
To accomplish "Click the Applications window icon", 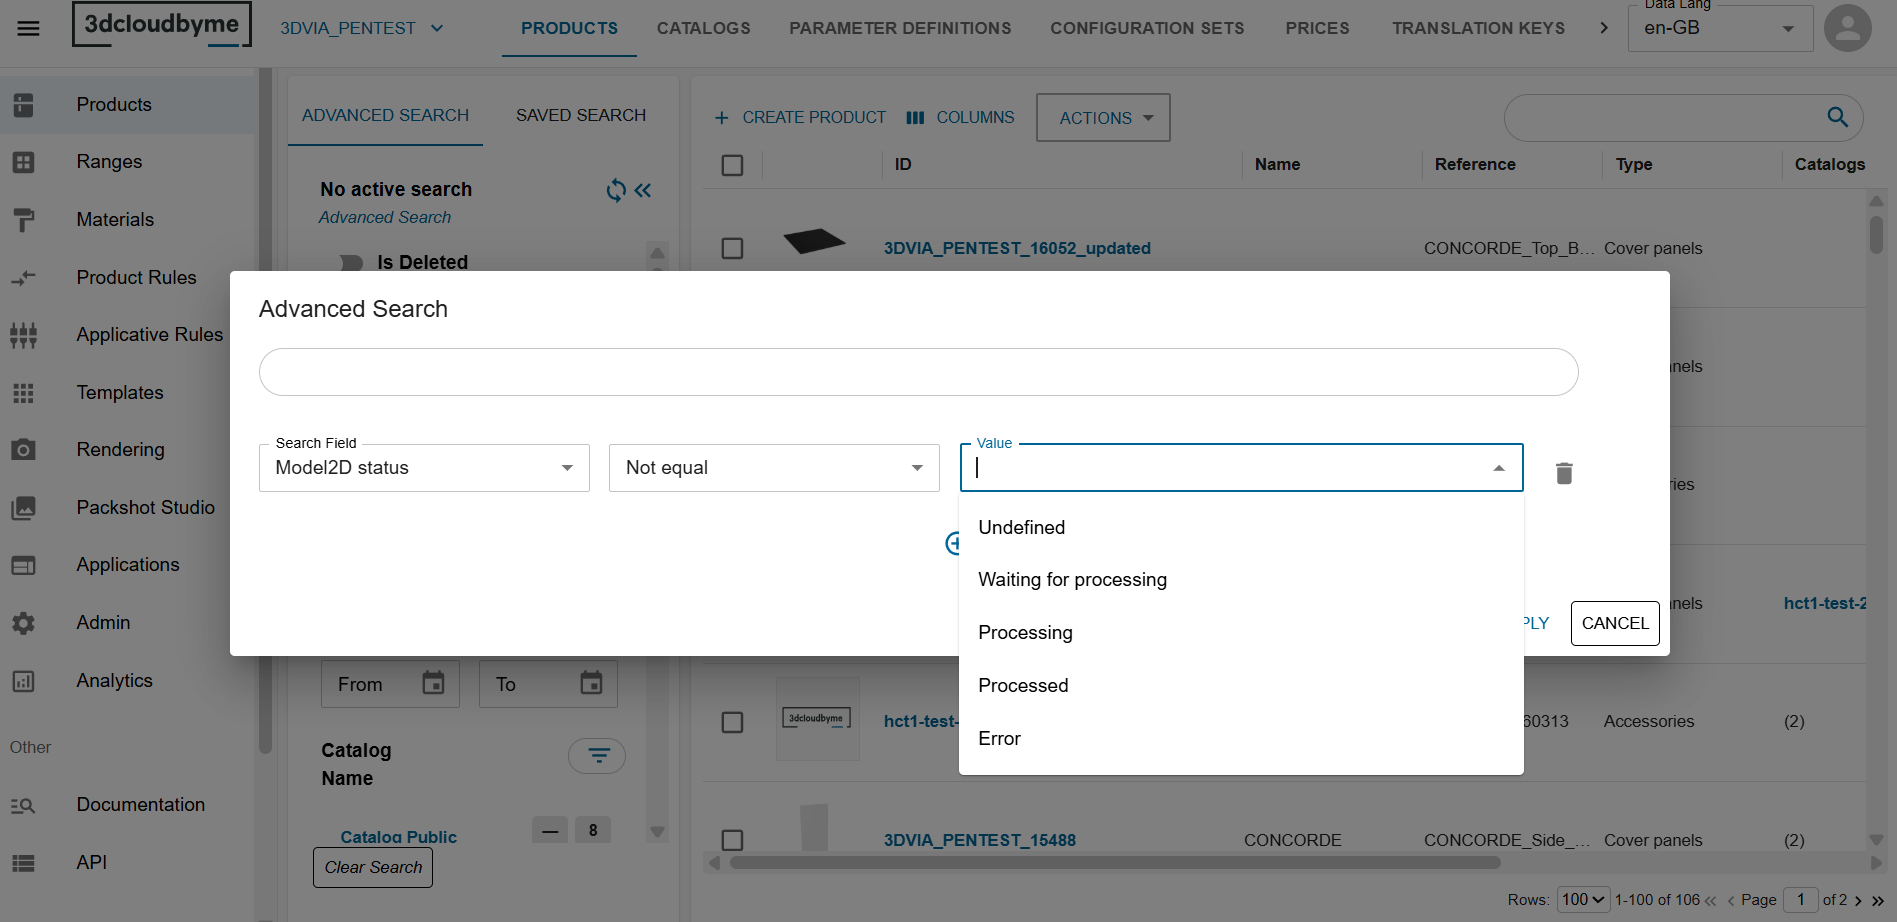I will pyautogui.click(x=23, y=565).
